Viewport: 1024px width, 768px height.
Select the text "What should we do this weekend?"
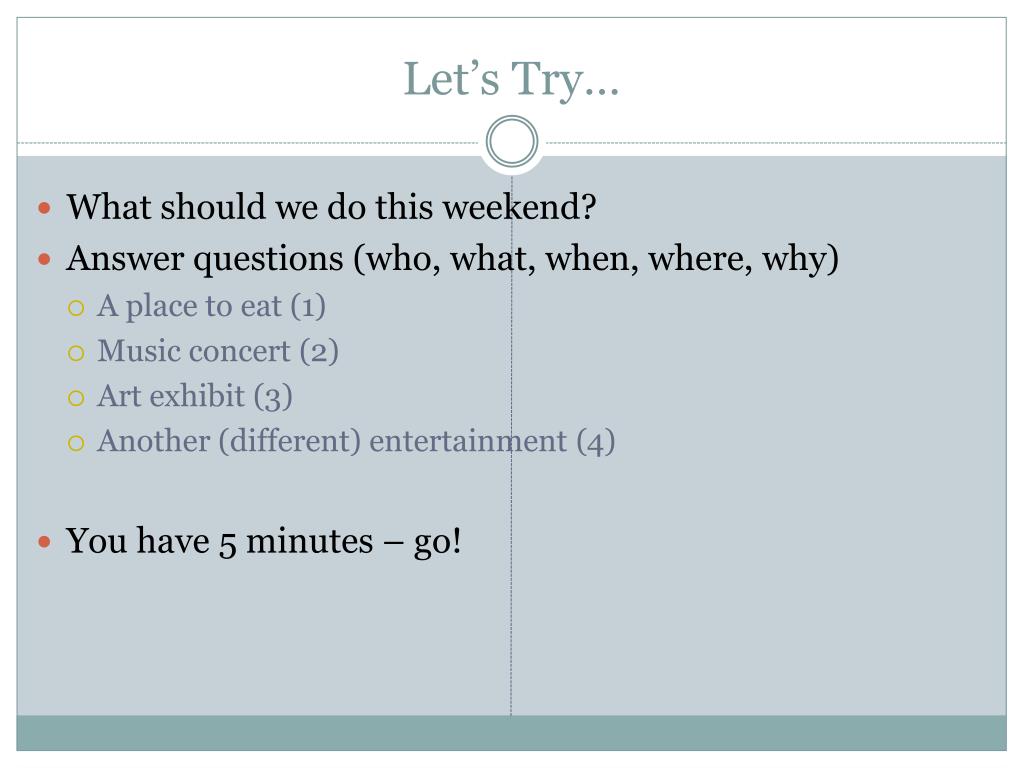[331, 207]
